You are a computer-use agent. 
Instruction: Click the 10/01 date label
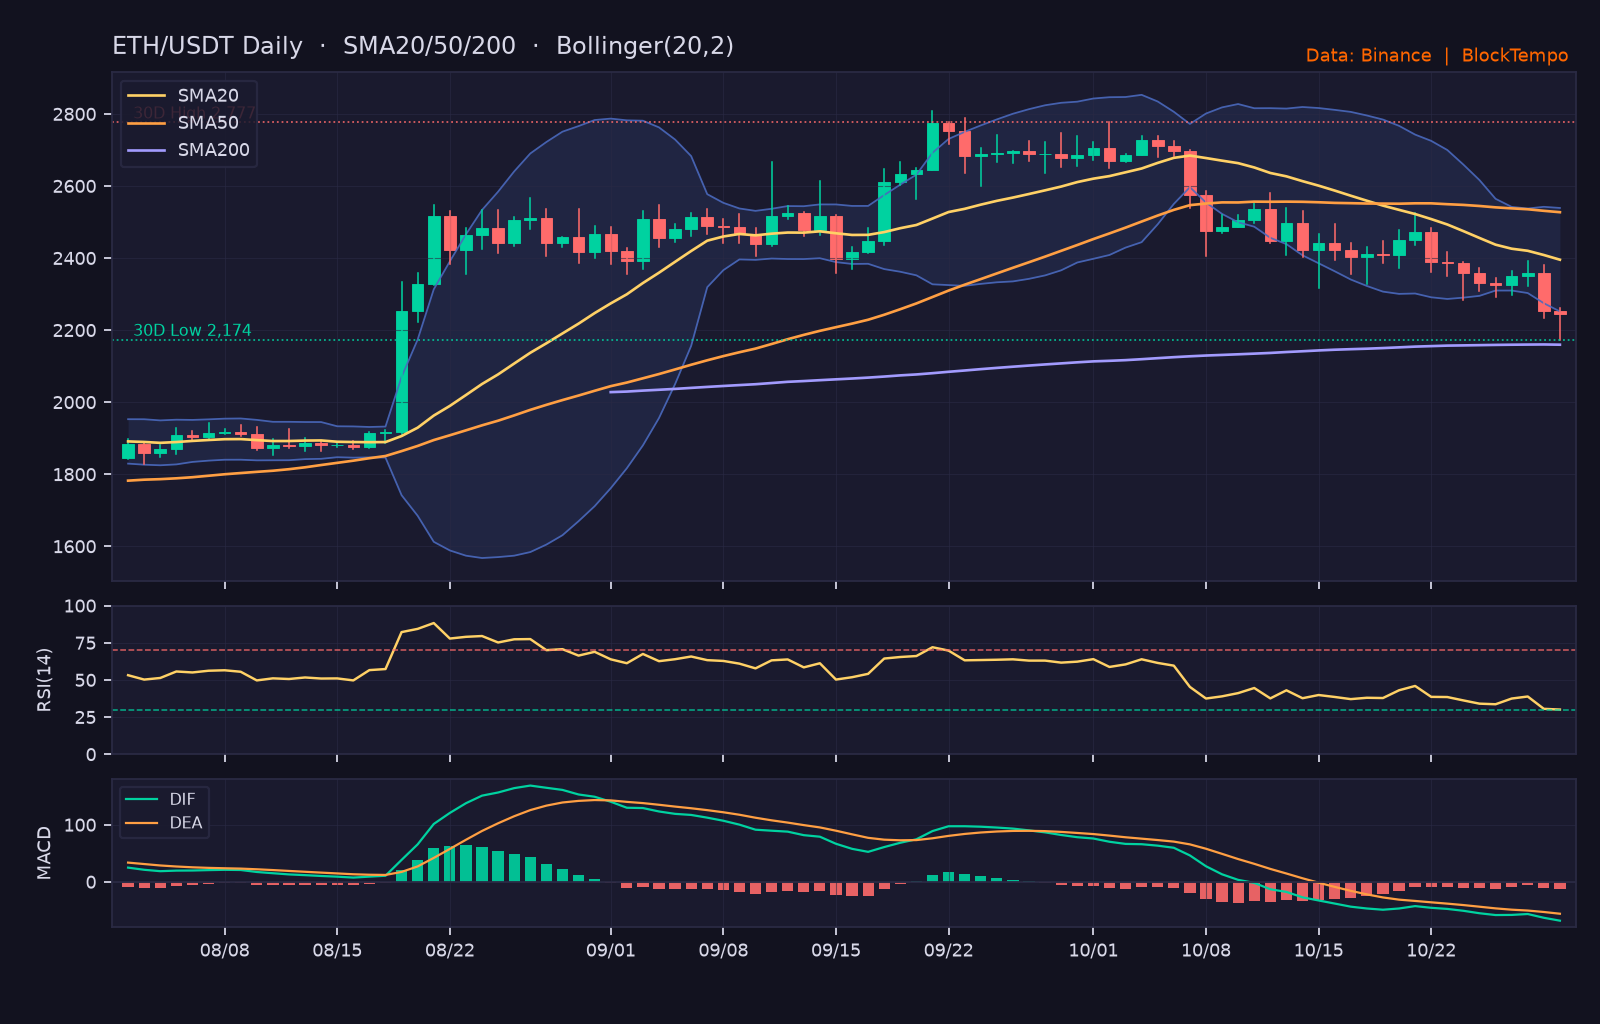(1093, 950)
